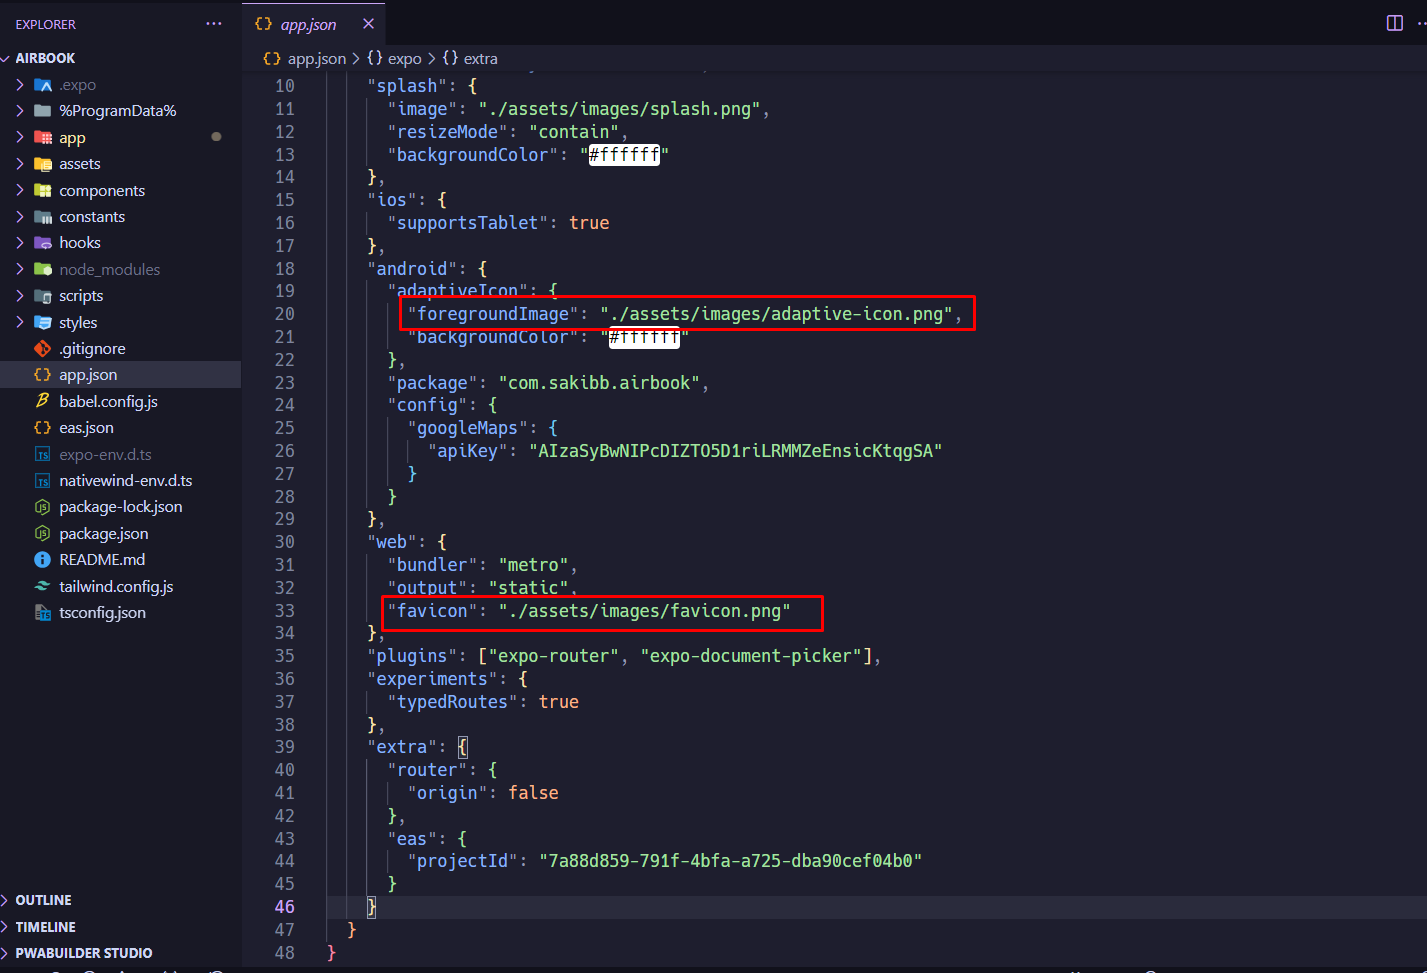
Task: Click the "projectId" key text
Action: tap(463, 861)
